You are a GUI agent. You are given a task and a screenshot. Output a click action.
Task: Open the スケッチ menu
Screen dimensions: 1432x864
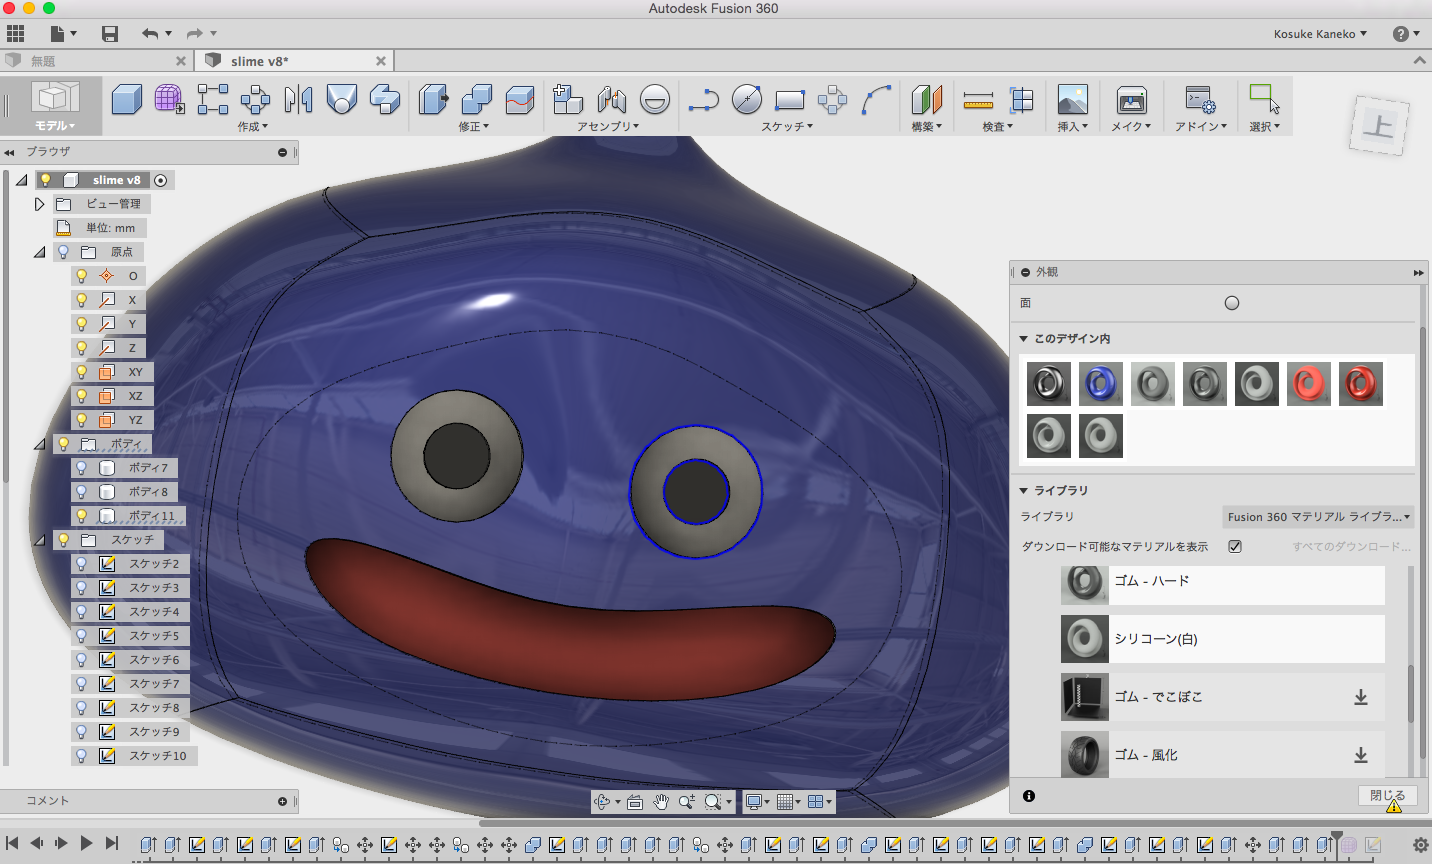[787, 127]
